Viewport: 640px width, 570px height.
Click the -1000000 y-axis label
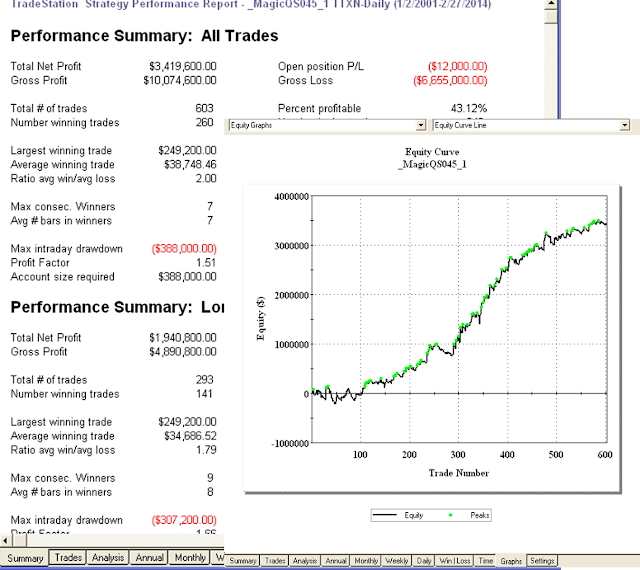point(290,444)
